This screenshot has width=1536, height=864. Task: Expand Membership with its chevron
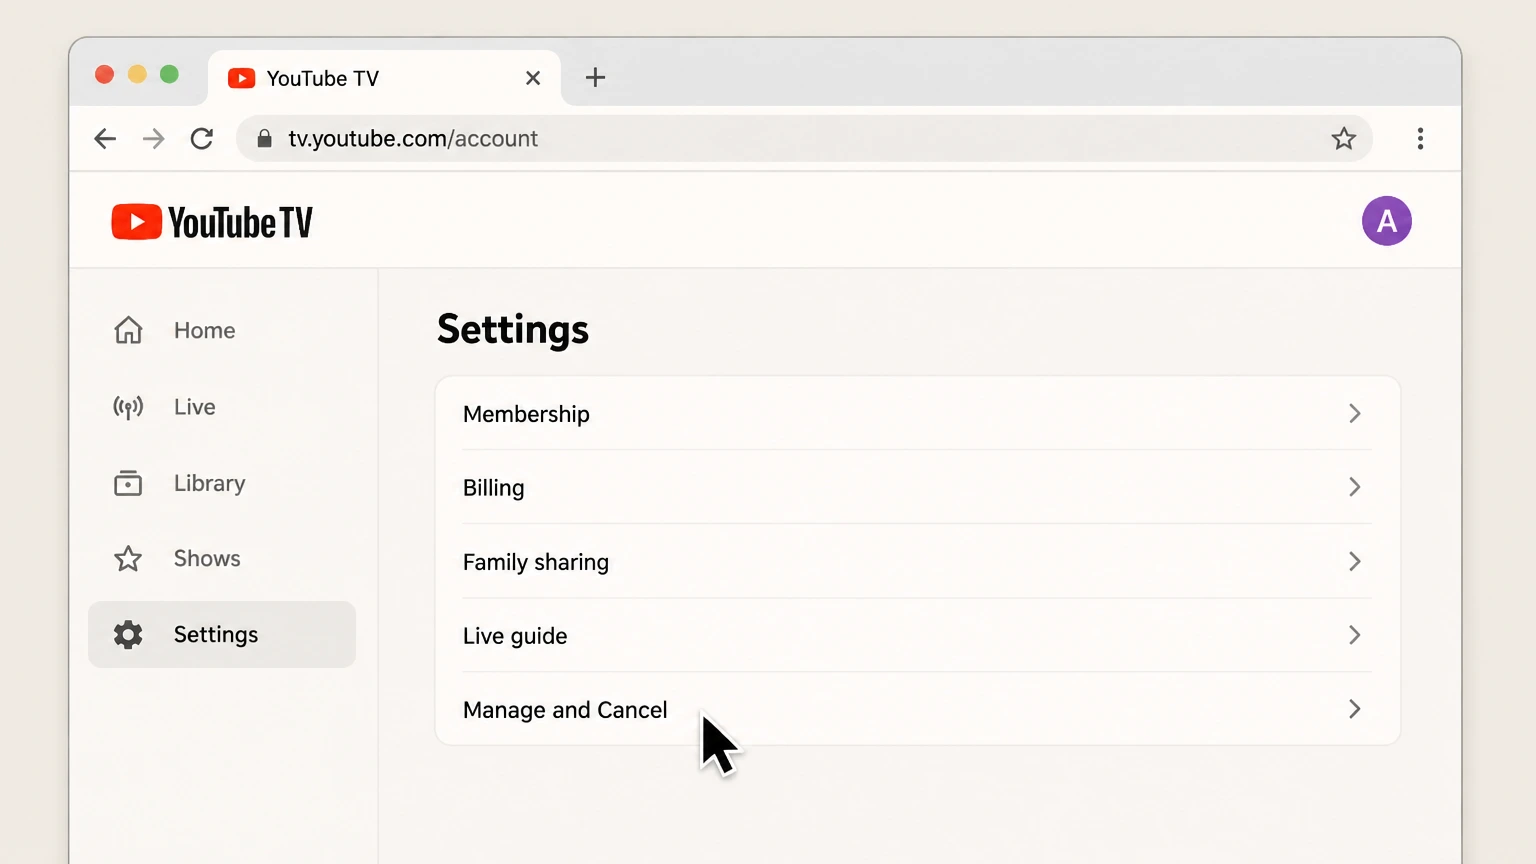click(x=1355, y=413)
